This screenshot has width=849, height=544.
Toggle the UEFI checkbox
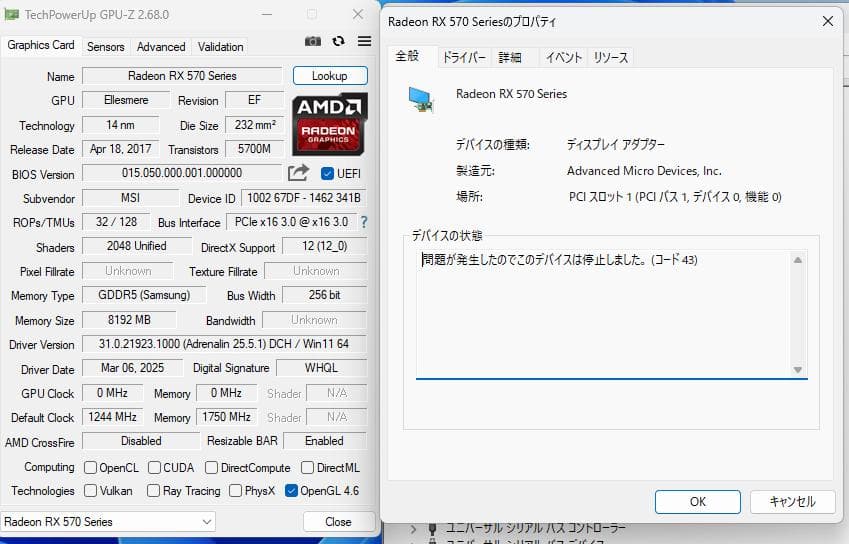327,173
